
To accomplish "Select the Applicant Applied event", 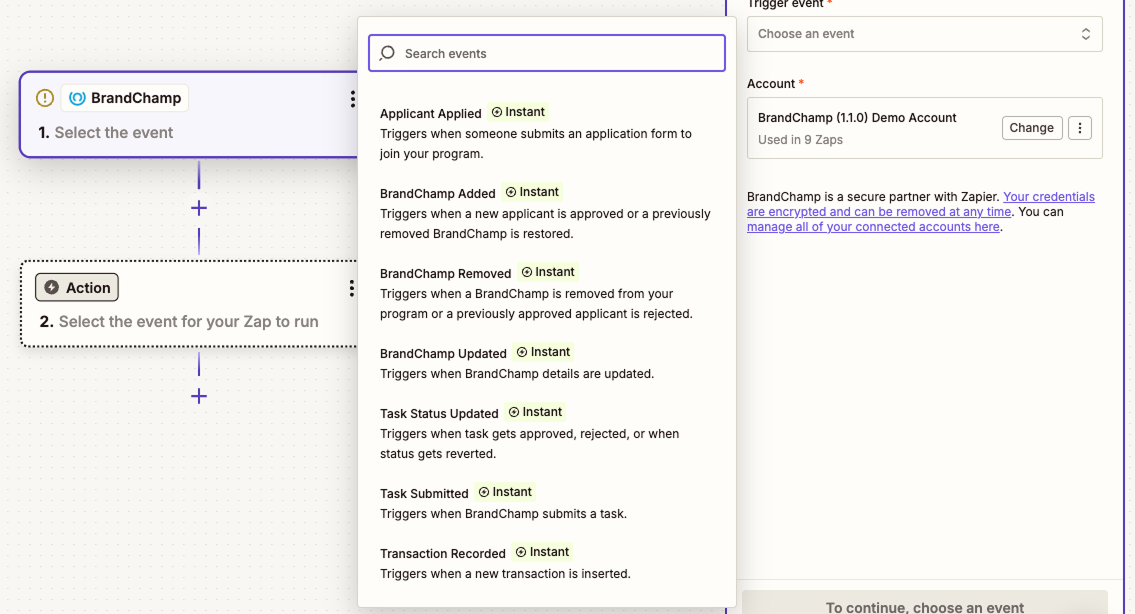I will (x=547, y=133).
